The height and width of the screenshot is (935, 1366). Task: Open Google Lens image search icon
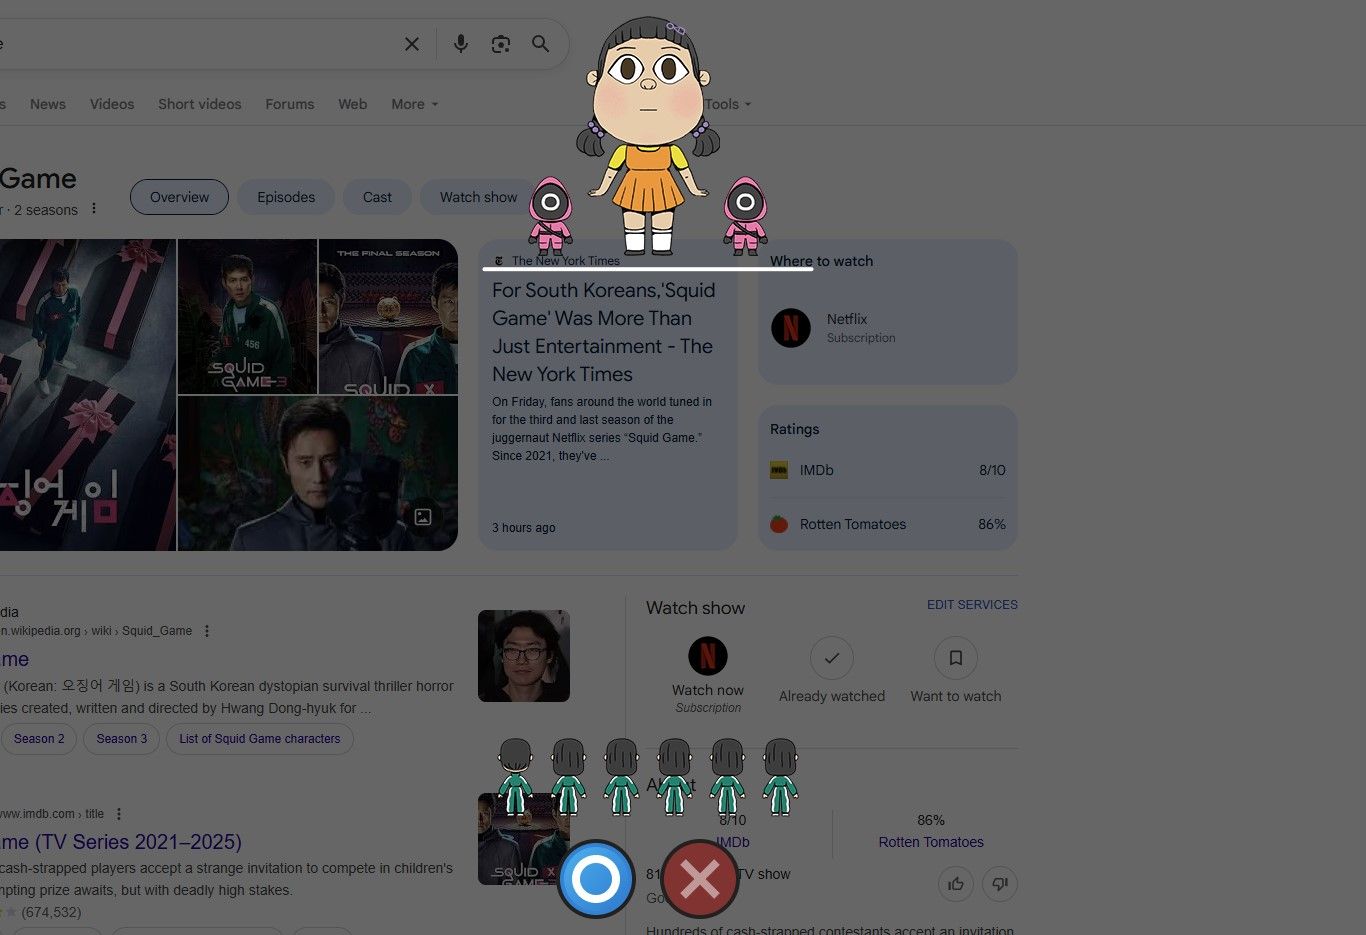coord(501,44)
